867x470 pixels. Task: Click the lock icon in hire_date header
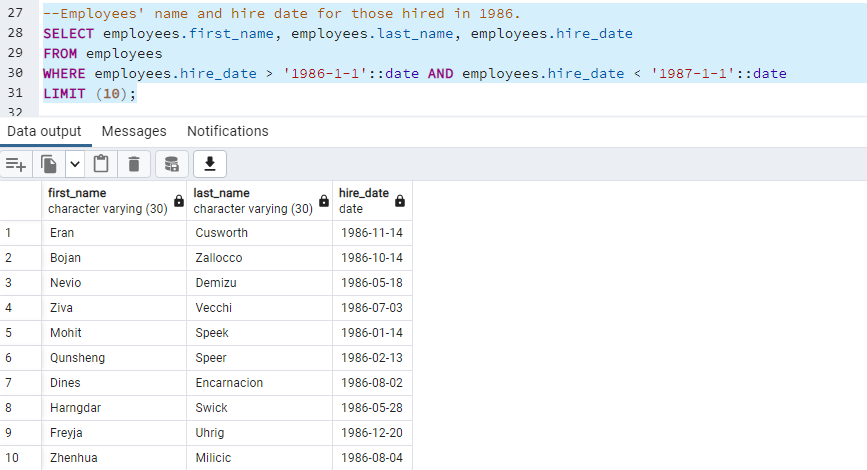[400, 201]
